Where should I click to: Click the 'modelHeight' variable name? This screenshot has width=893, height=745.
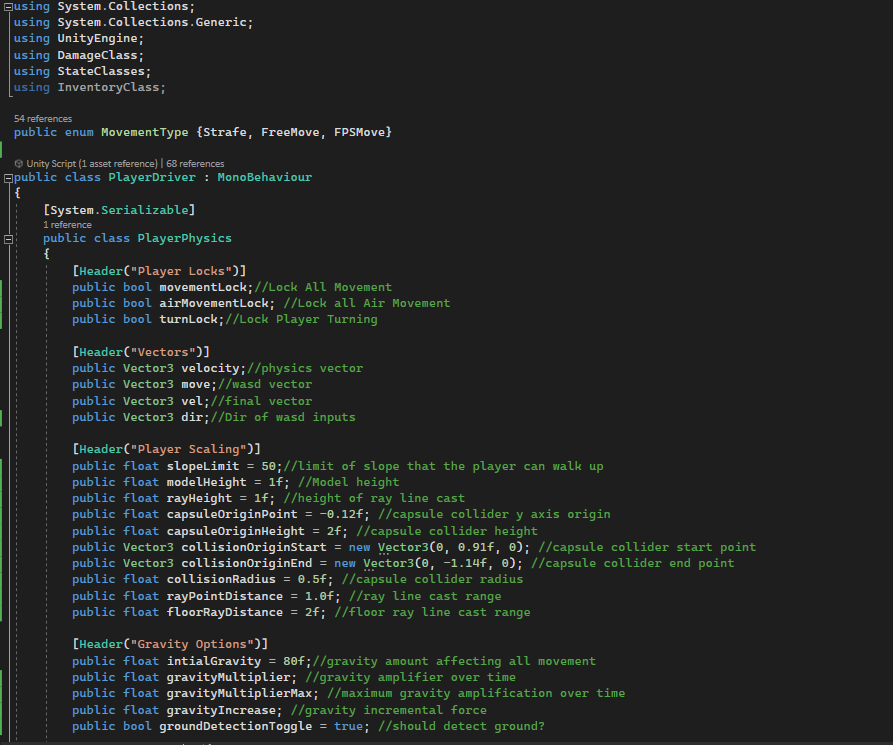(x=206, y=482)
